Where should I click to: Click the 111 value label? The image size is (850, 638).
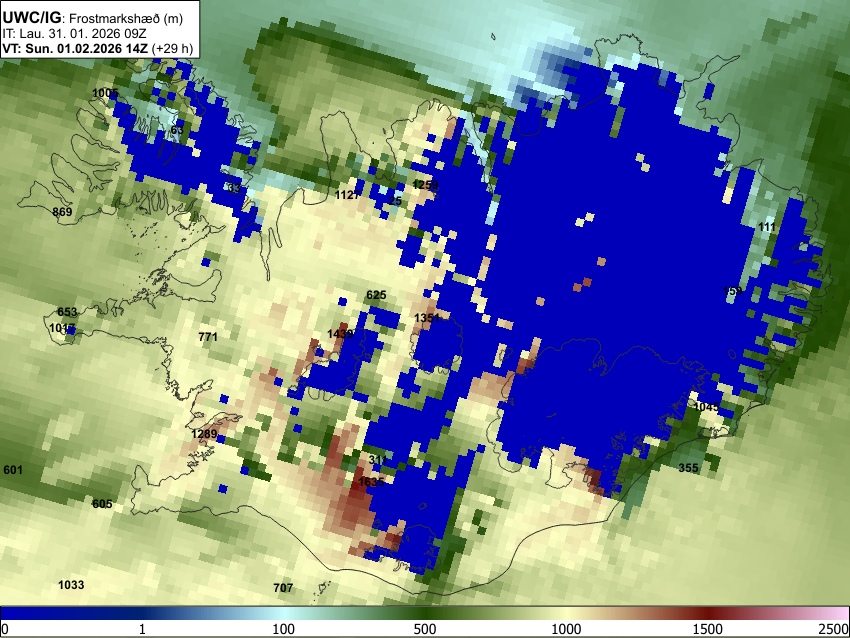767,227
